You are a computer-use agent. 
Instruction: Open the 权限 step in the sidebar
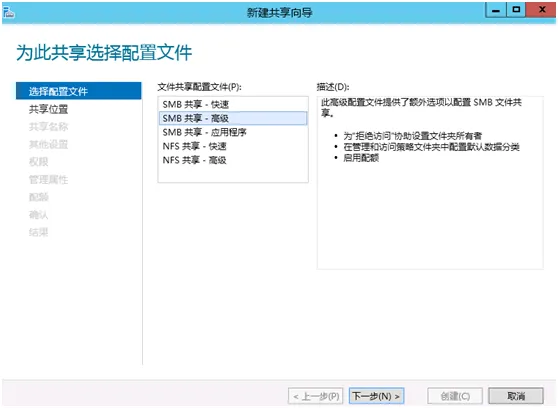38,162
